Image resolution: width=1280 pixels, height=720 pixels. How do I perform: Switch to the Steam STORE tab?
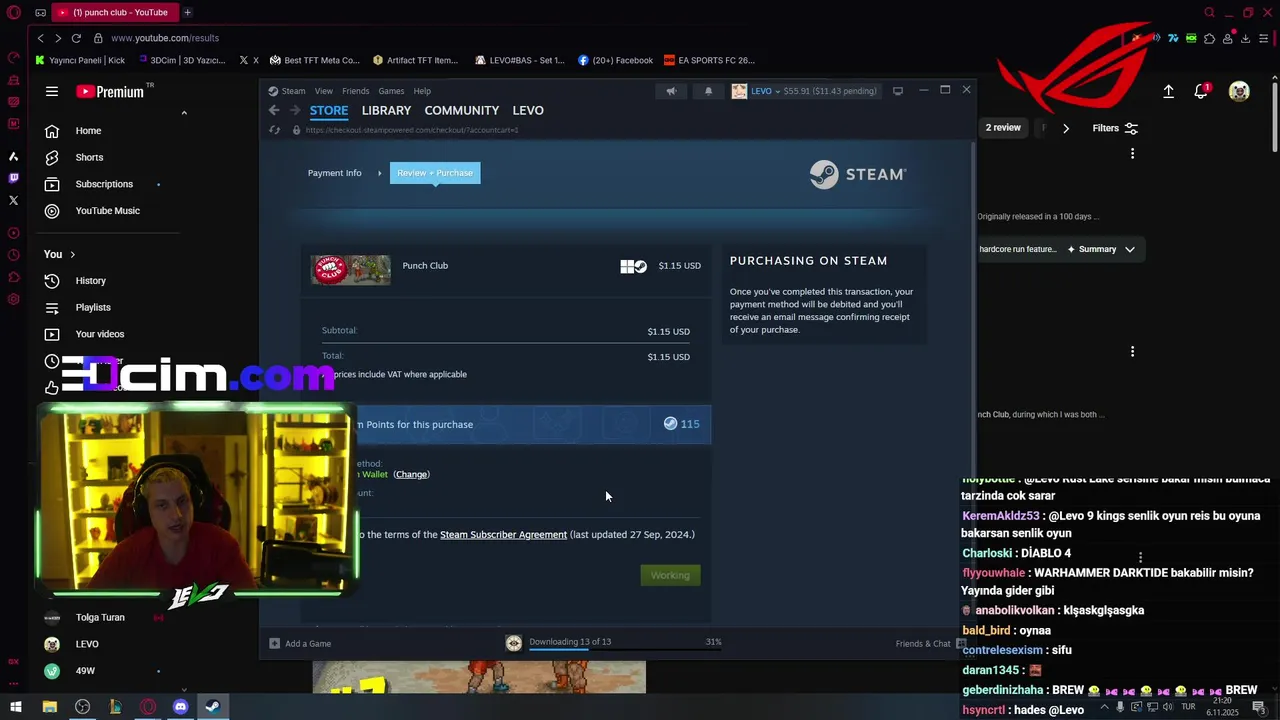pyautogui.click(x=329, y=111)
